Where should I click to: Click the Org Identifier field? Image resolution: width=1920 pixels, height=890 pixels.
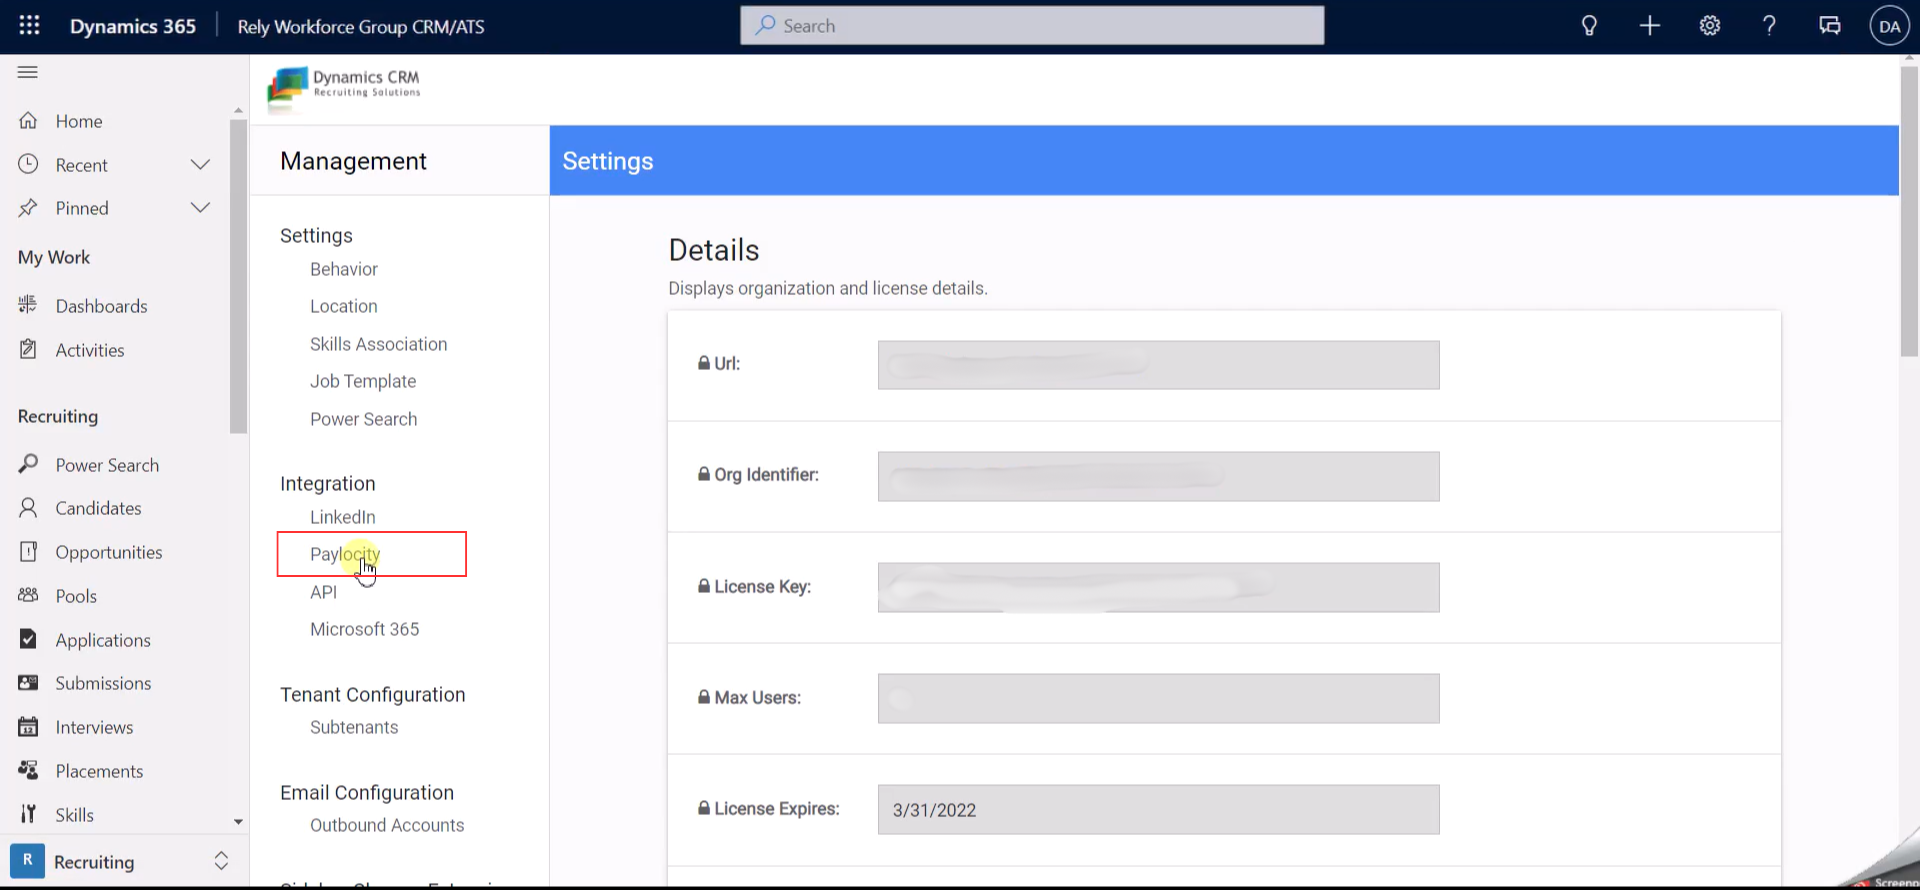point(1158,476)
